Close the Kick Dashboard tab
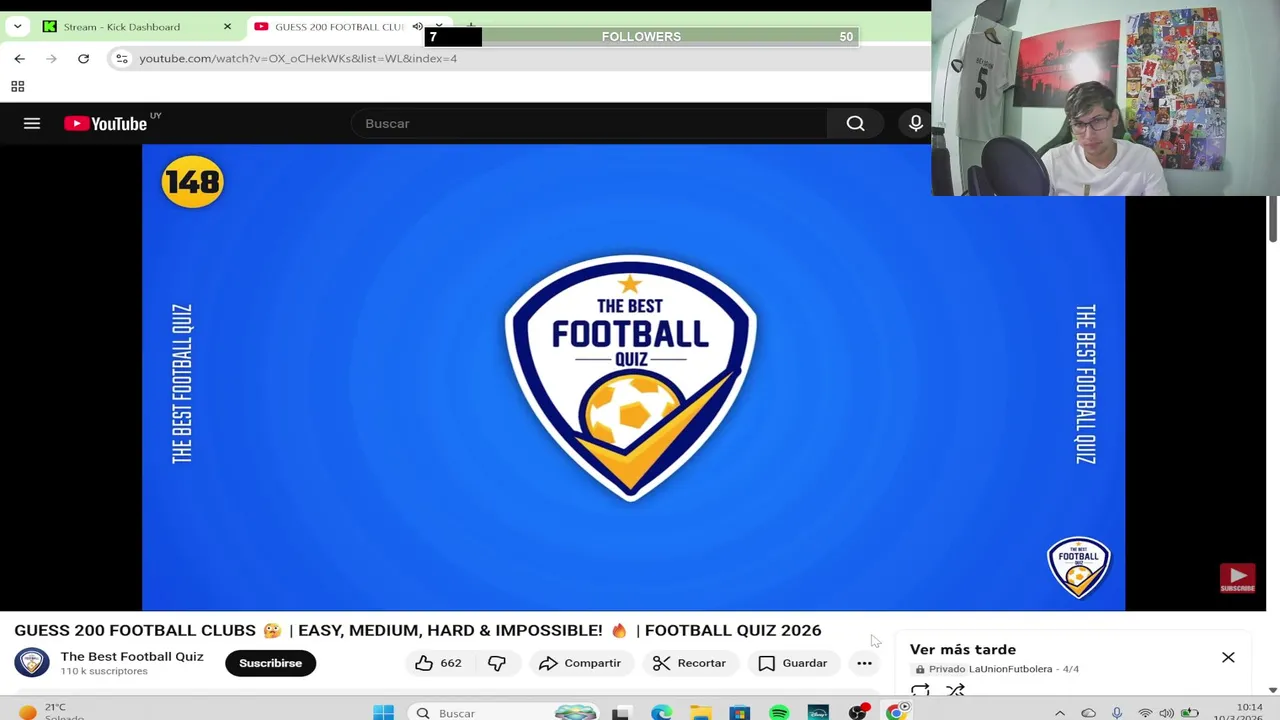 tap(227, 27)
